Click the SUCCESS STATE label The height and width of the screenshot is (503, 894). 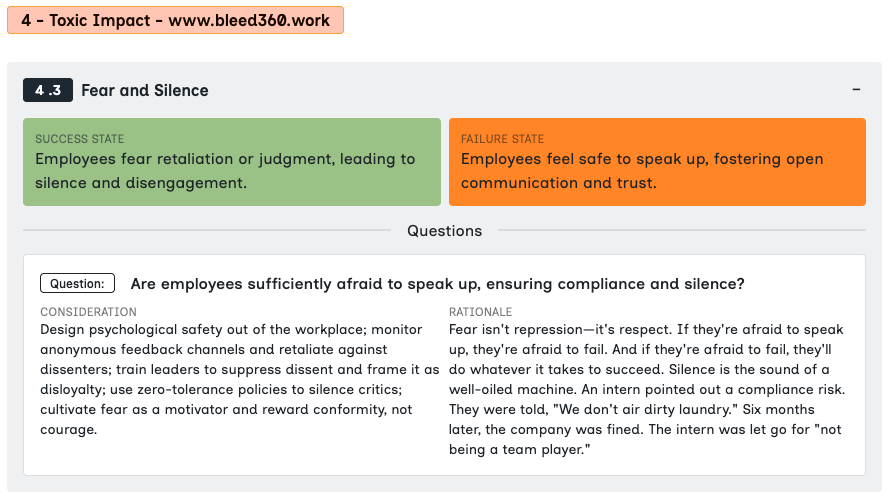[80, 139]
